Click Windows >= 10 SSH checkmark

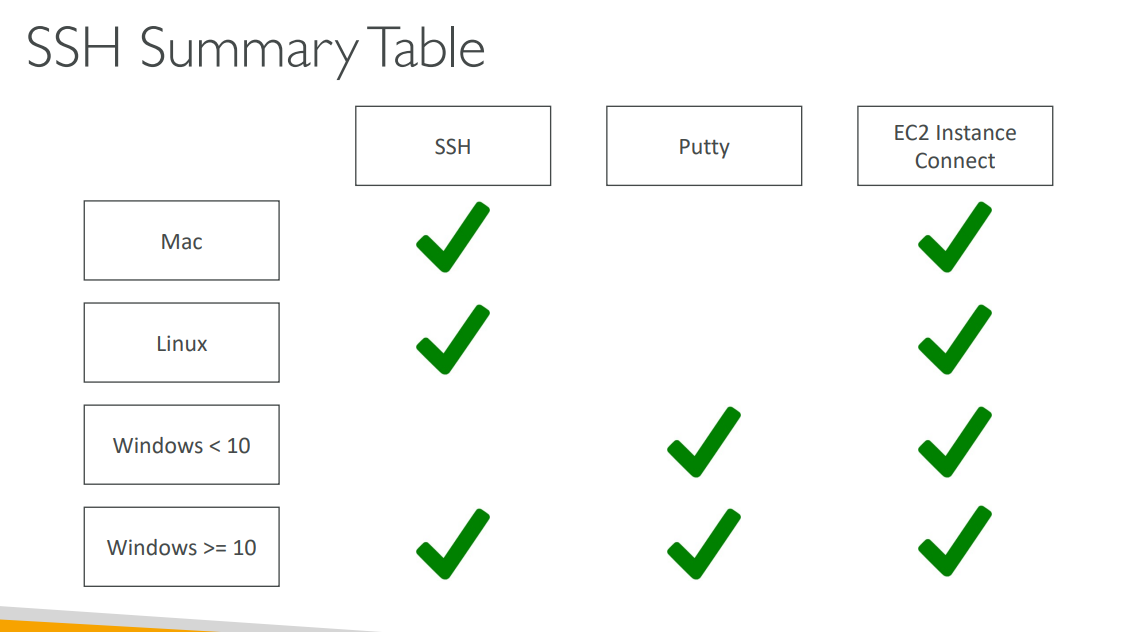452,546
